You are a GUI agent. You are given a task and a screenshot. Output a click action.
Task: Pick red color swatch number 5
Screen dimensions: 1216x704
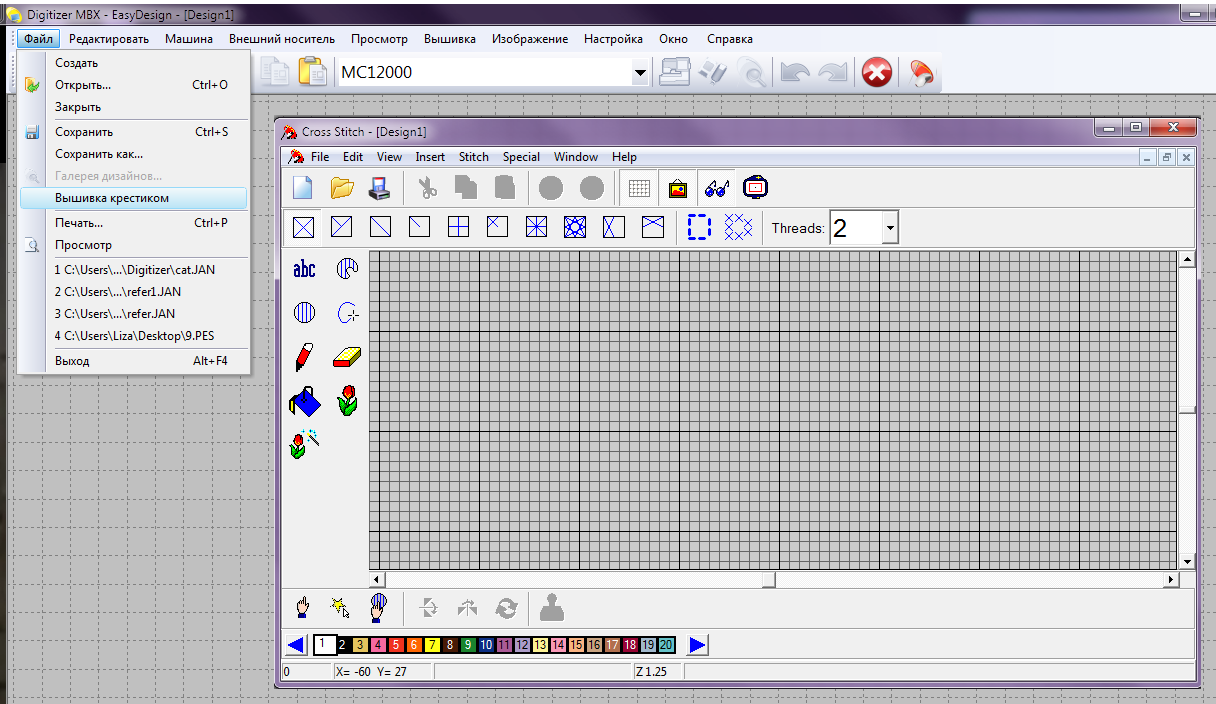coord(396,645)
